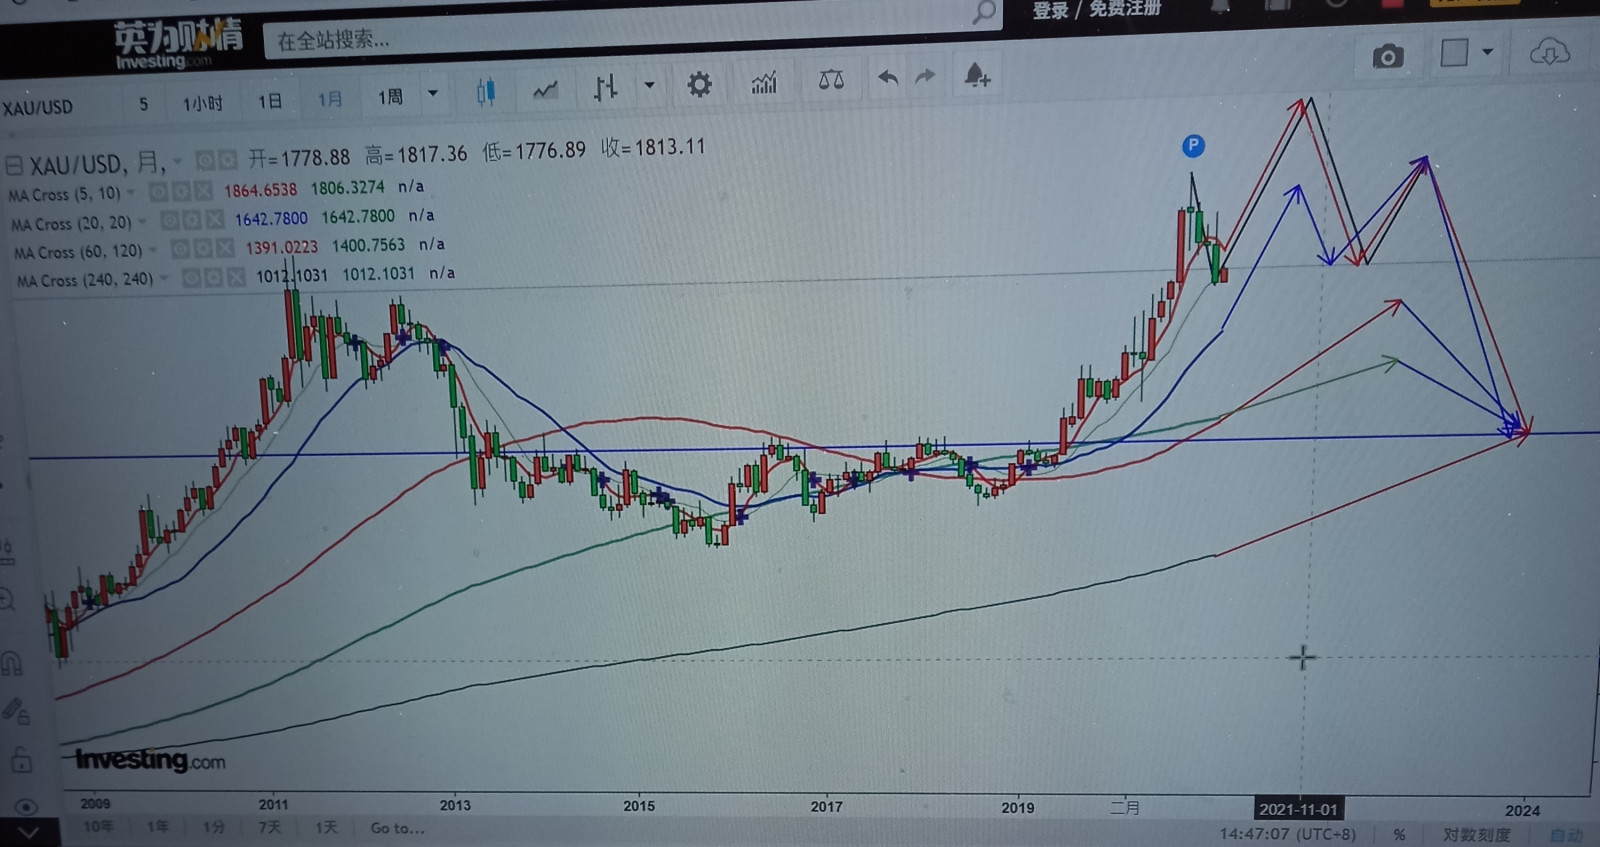Toggle the pencil-with-lock drawing mode icon
This screenshot has height=847, width=1600.
16,711
